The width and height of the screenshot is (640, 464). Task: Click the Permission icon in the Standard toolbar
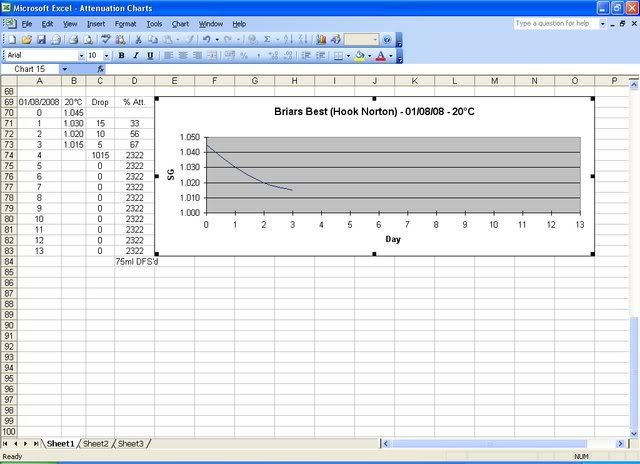click(56, 40)
